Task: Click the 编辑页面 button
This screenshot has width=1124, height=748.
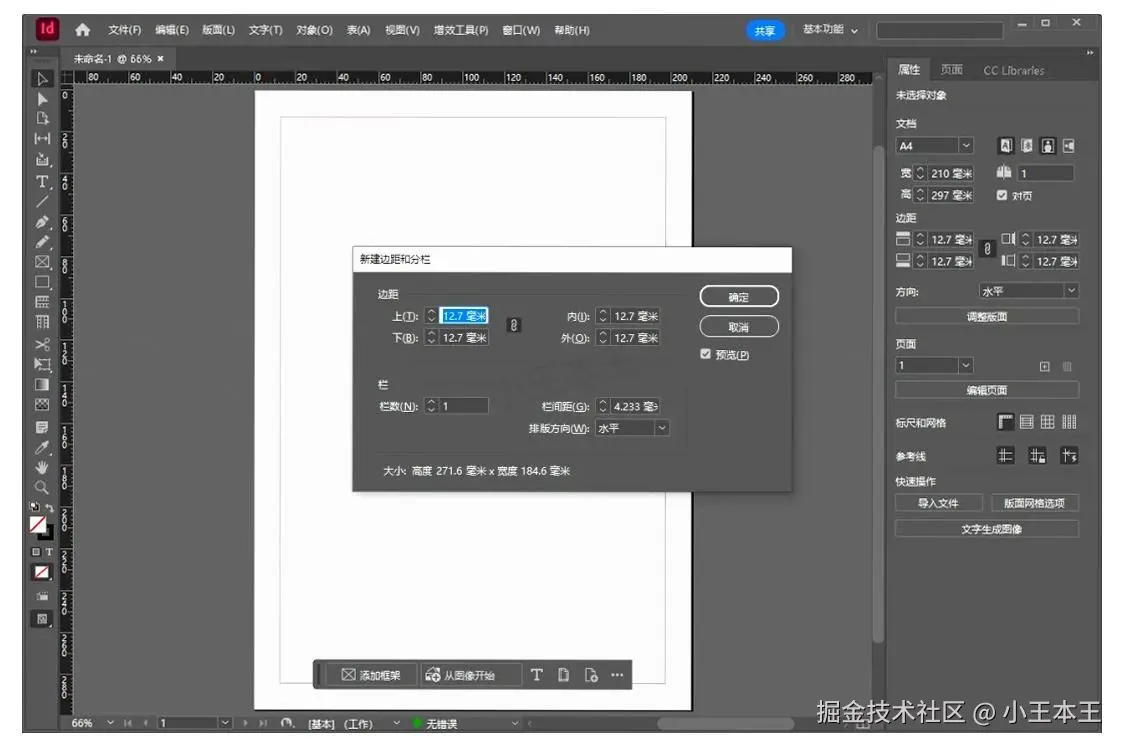Action: [987, 390]
